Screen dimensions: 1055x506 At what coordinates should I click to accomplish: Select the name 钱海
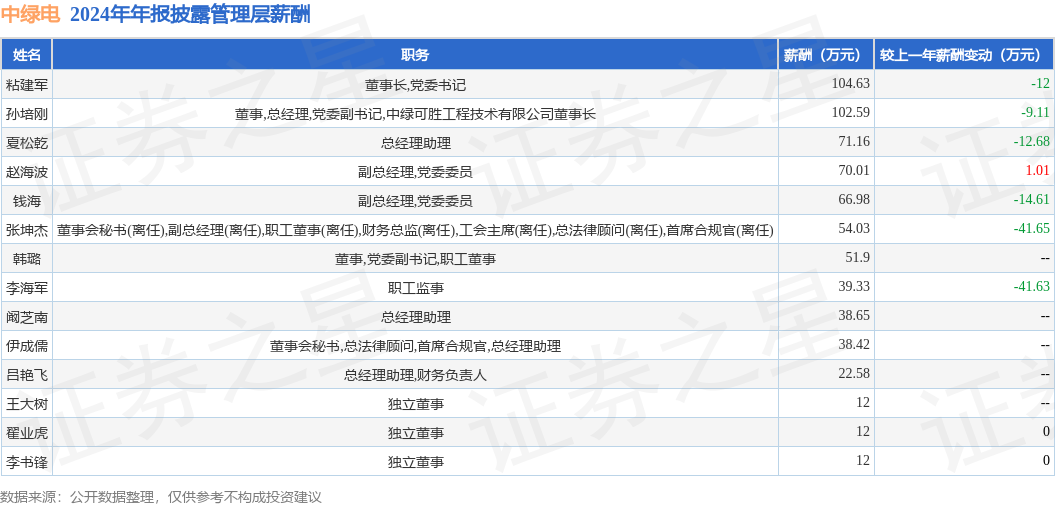pos(26,201)
